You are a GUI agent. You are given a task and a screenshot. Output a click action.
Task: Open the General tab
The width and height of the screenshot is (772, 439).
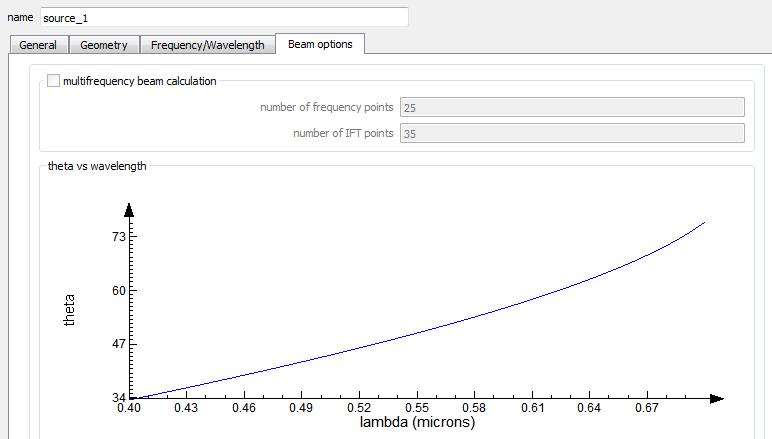(38, 45)
